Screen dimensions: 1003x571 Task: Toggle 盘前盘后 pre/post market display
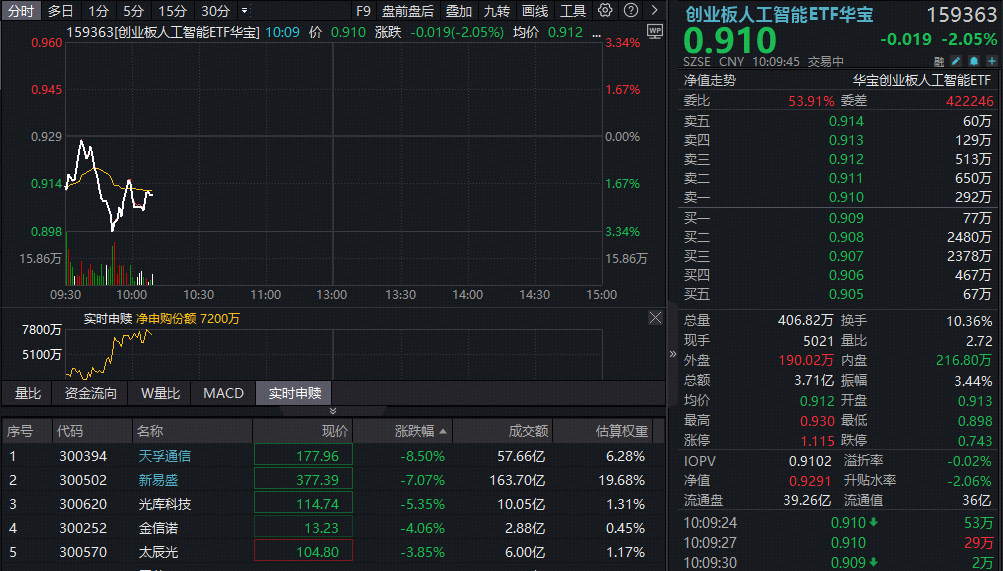click(407, 11)
